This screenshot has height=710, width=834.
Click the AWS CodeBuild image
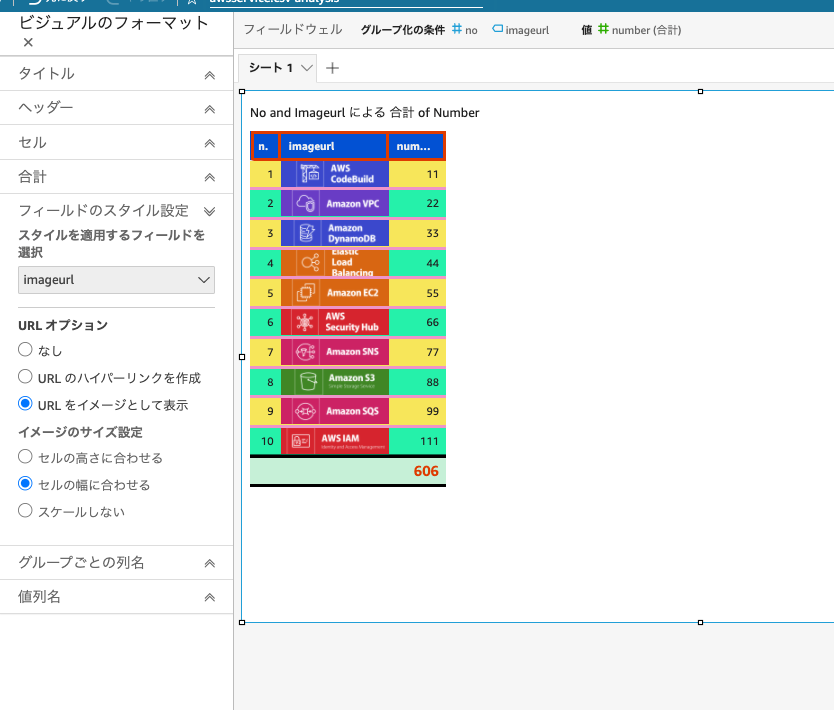(x=335, y=174)
